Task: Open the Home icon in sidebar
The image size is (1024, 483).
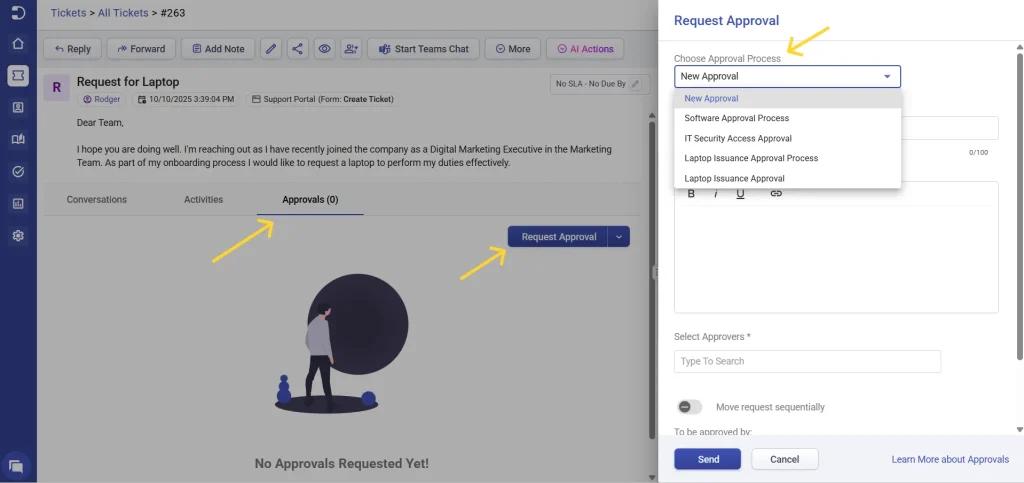Action: tap(17, 44)
